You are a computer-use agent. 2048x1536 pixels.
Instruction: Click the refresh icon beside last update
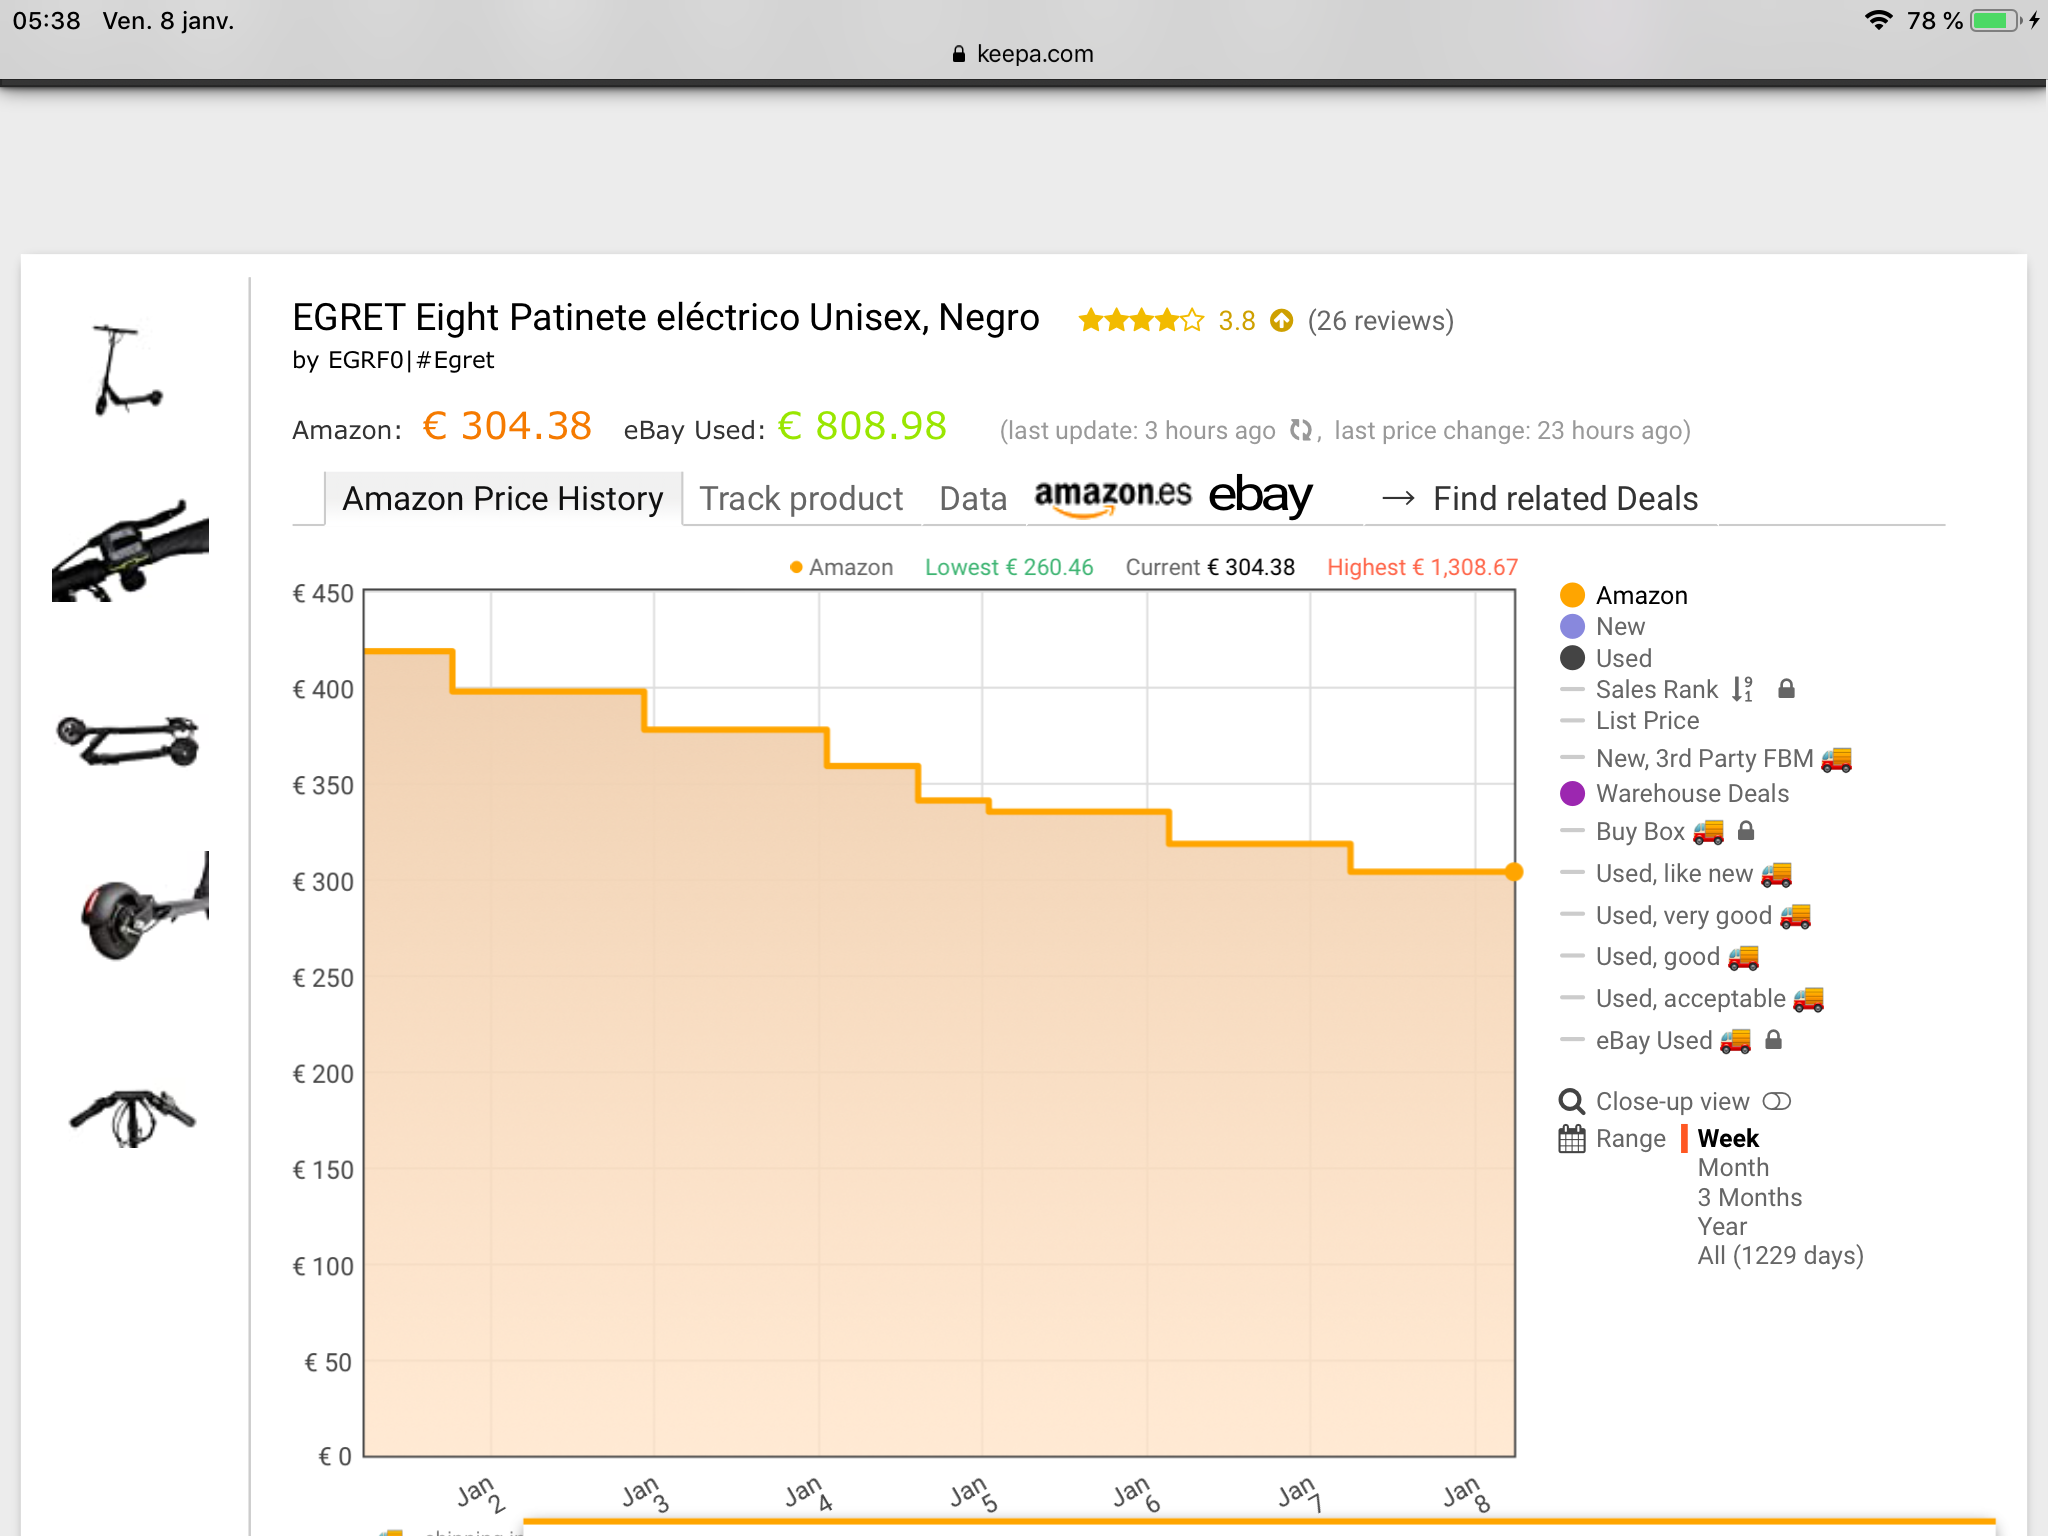pyautogui.click(x=1300, y=430)
